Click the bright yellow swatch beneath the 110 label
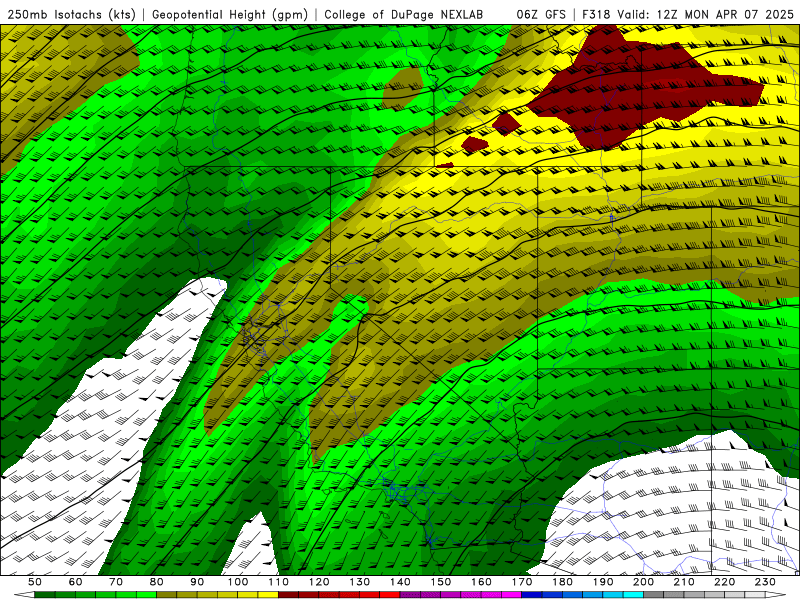Viewport: 800px width, 600px height. point(268,595)
